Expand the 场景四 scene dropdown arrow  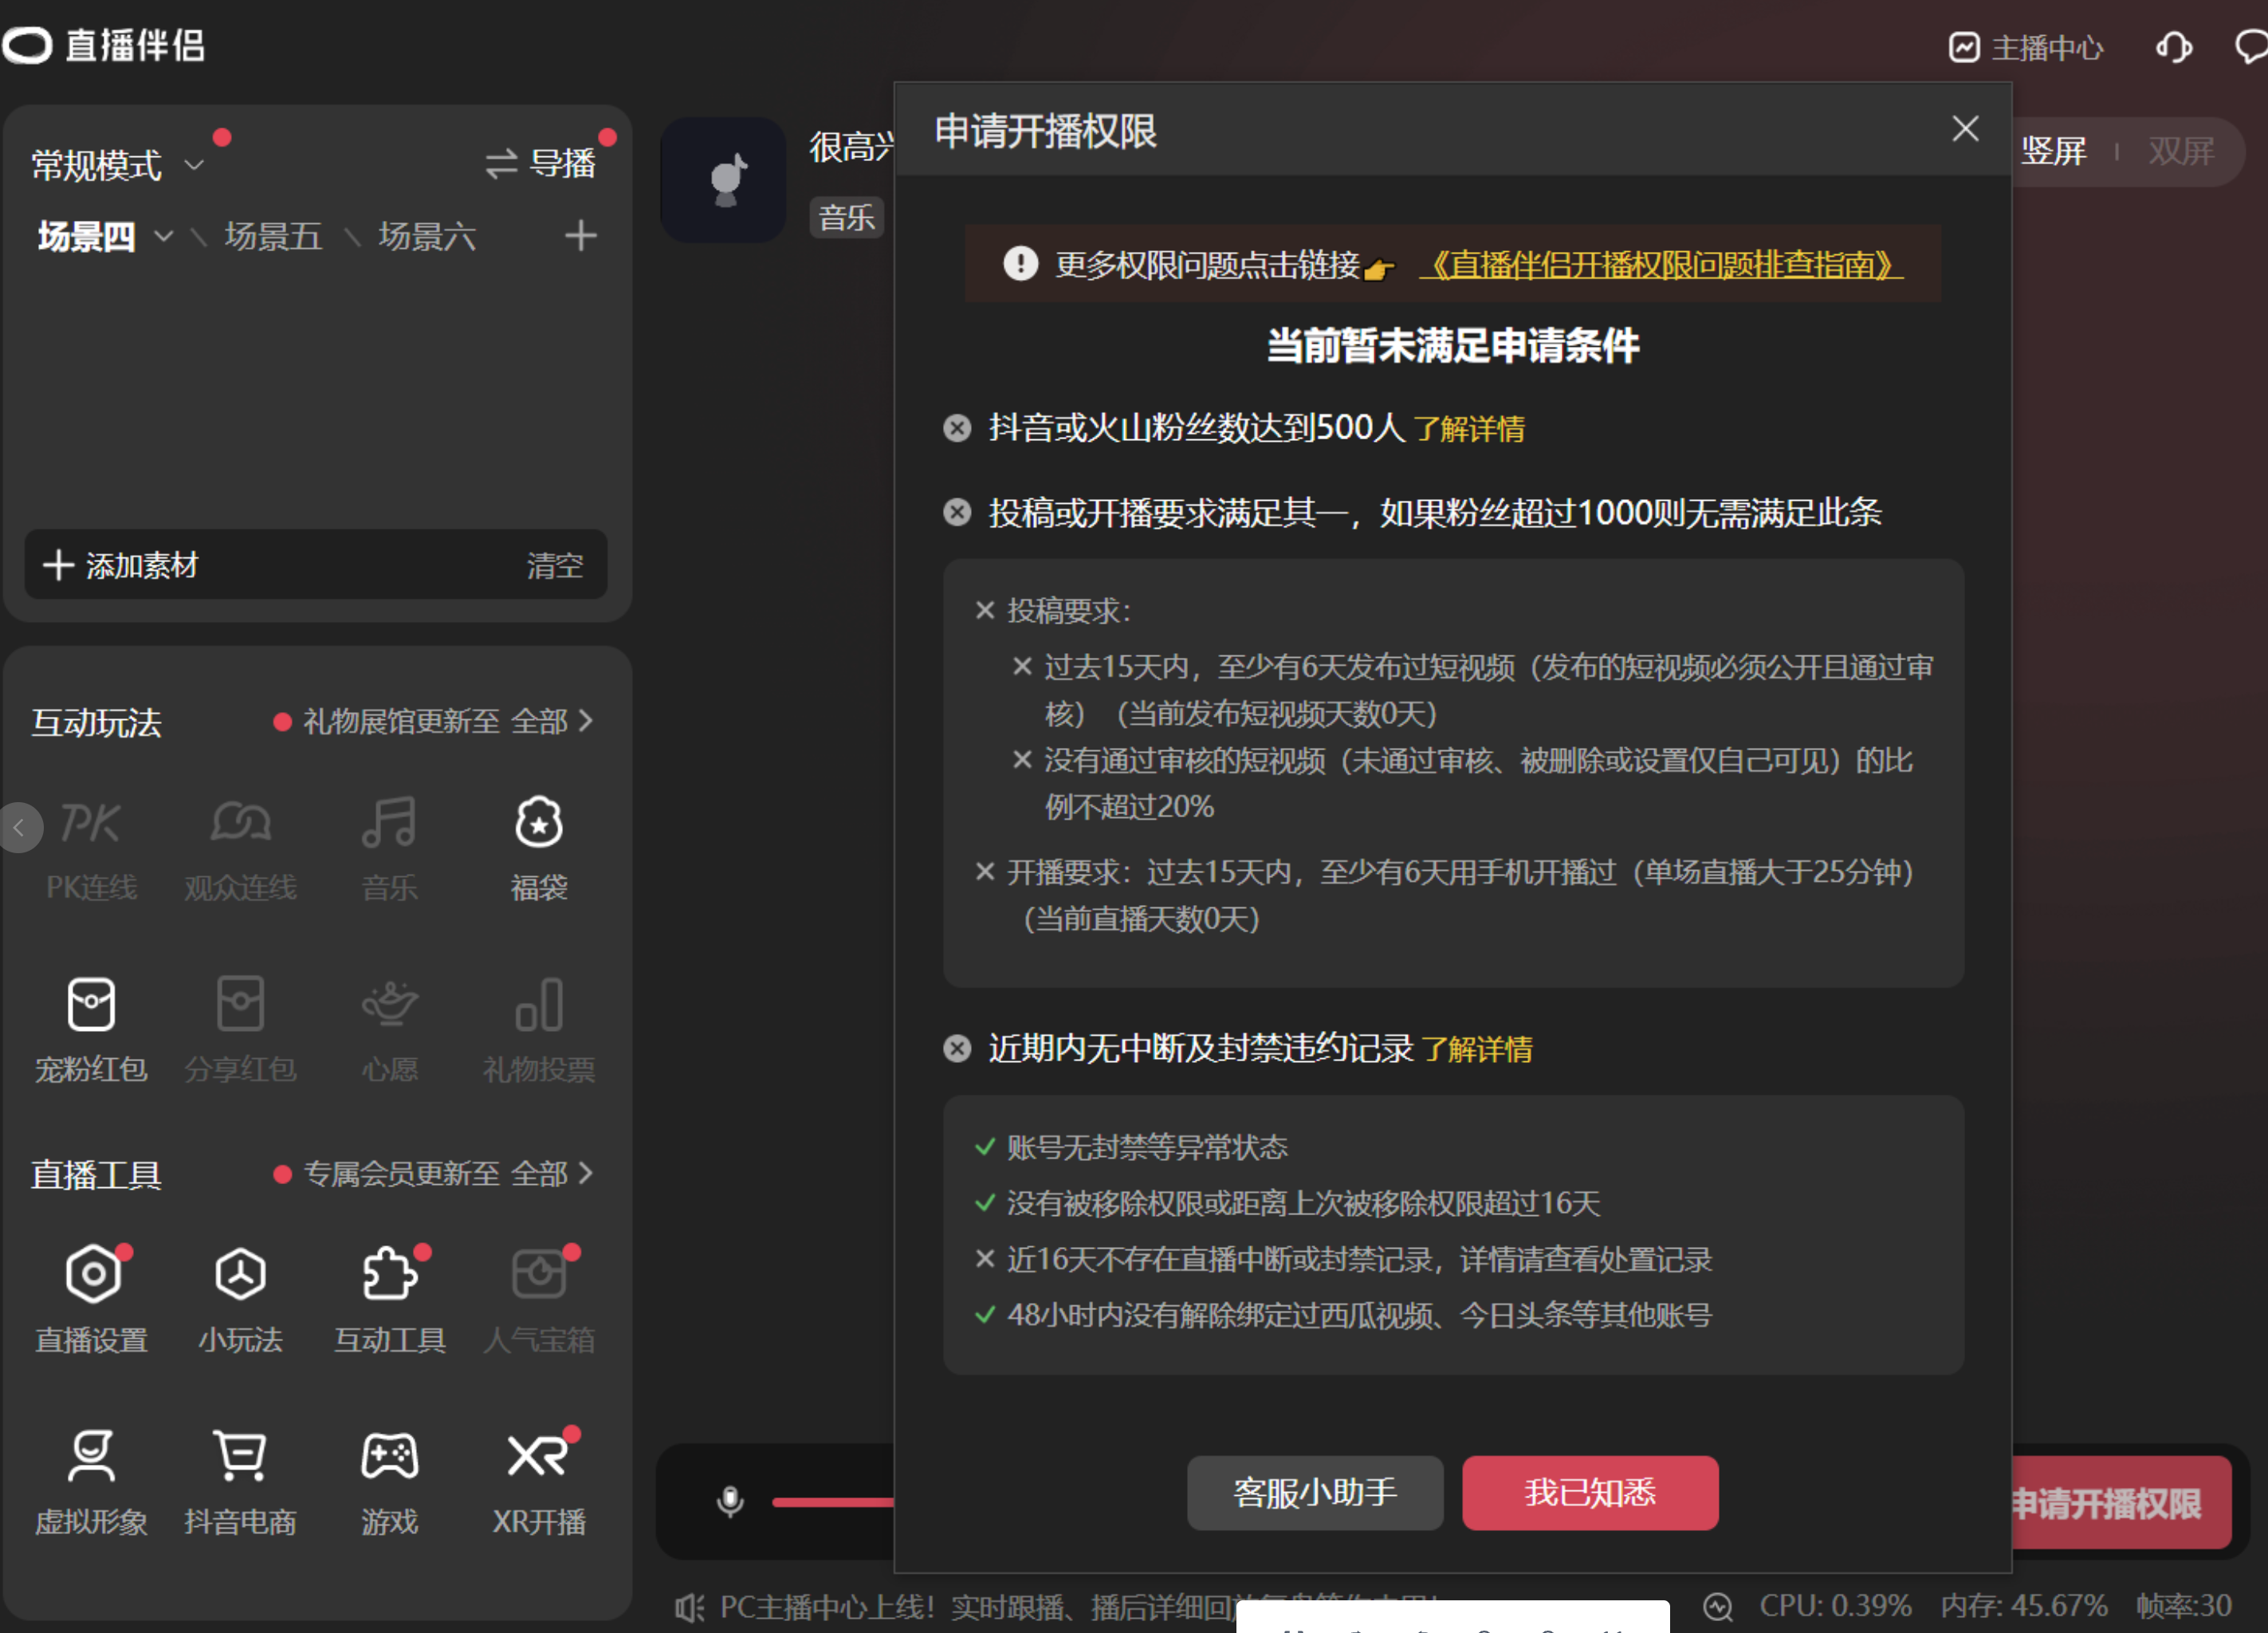point(163,236)
